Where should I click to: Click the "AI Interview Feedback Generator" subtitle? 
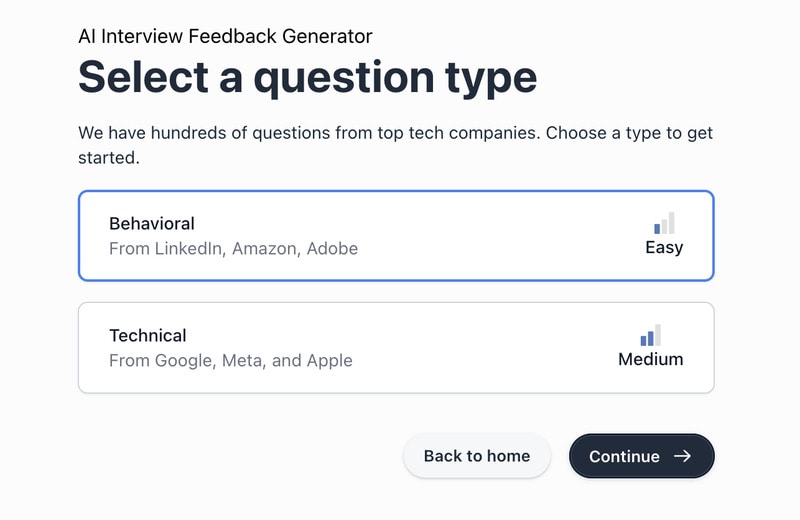click(225, 36)
